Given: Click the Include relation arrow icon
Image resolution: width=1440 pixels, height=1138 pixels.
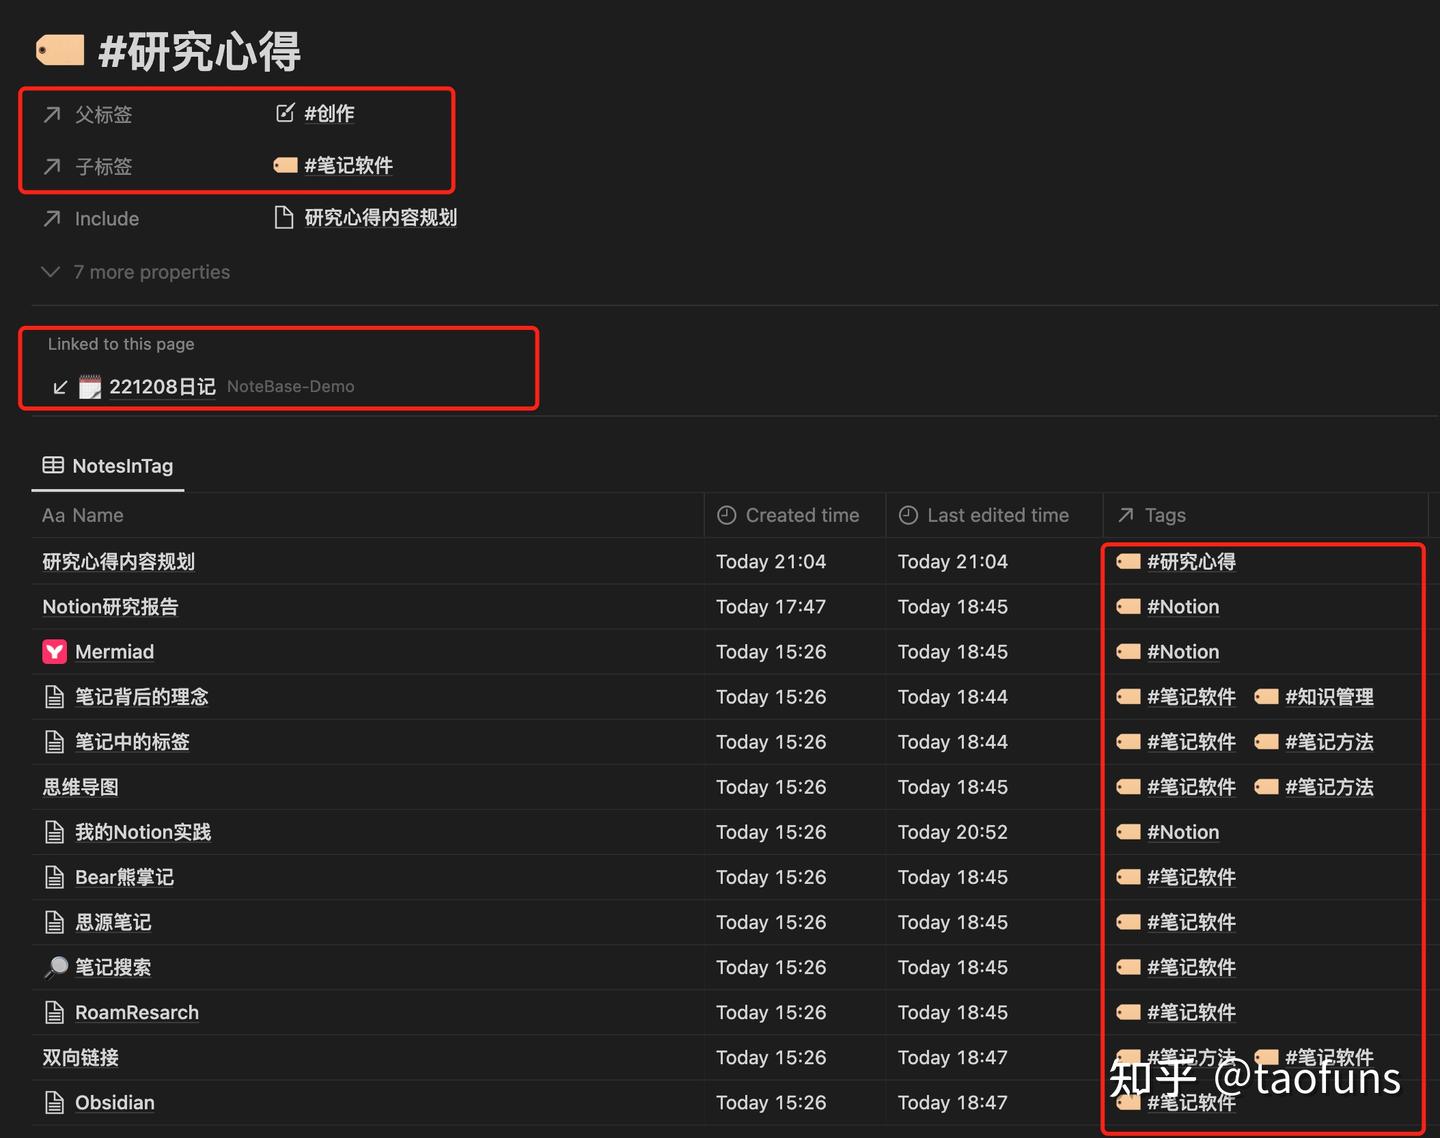Looking at the screenshot, I should 52,219.
